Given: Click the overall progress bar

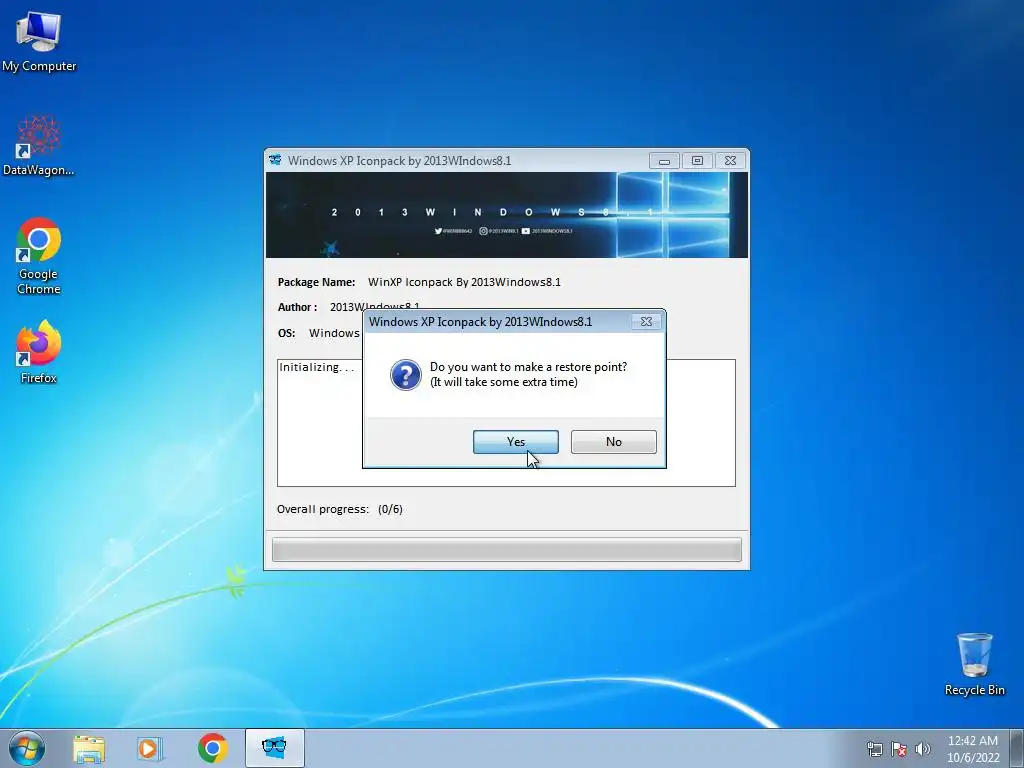Looking at the screenshot, I should (507, 549).
